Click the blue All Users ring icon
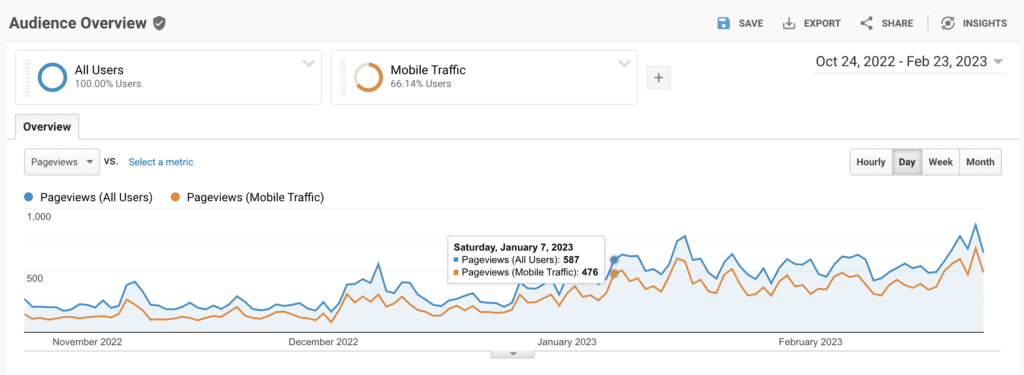1024x375 pixels. pos(52,77)
